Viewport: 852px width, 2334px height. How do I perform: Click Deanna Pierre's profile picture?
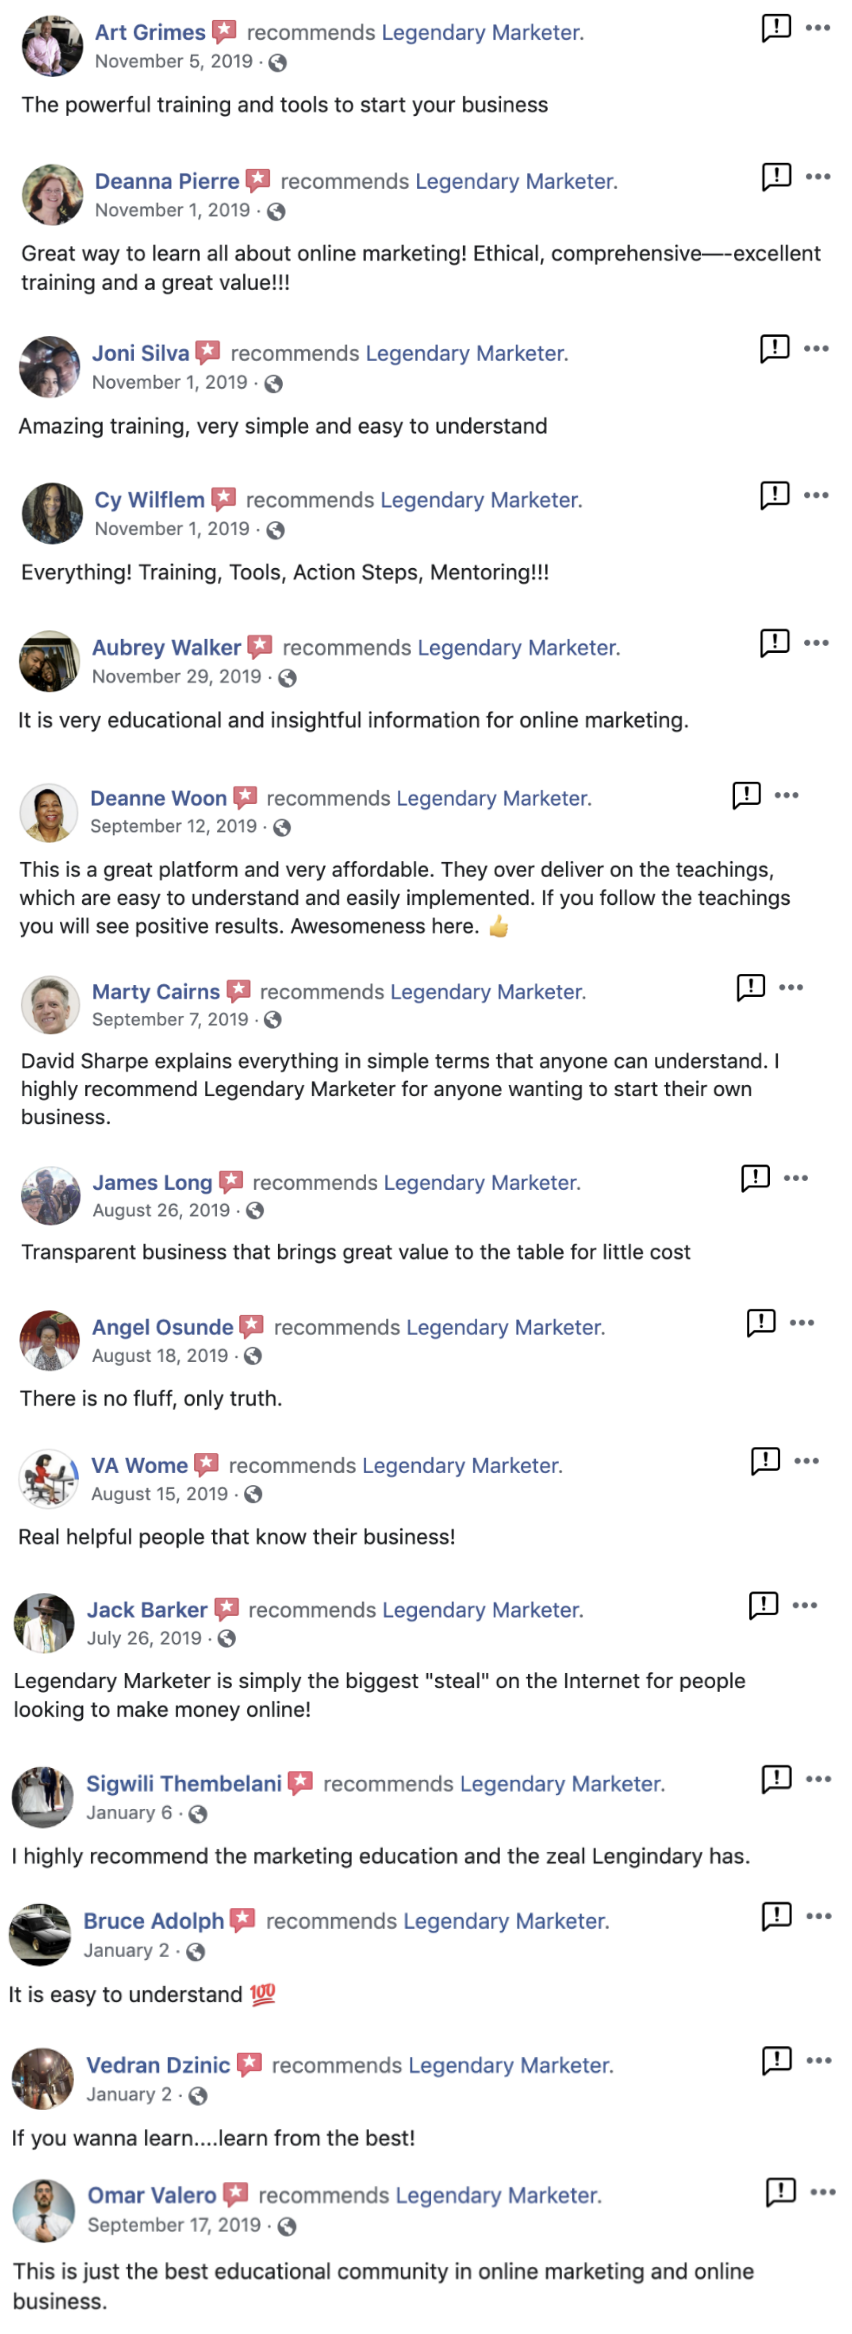[x=52, y=194]
